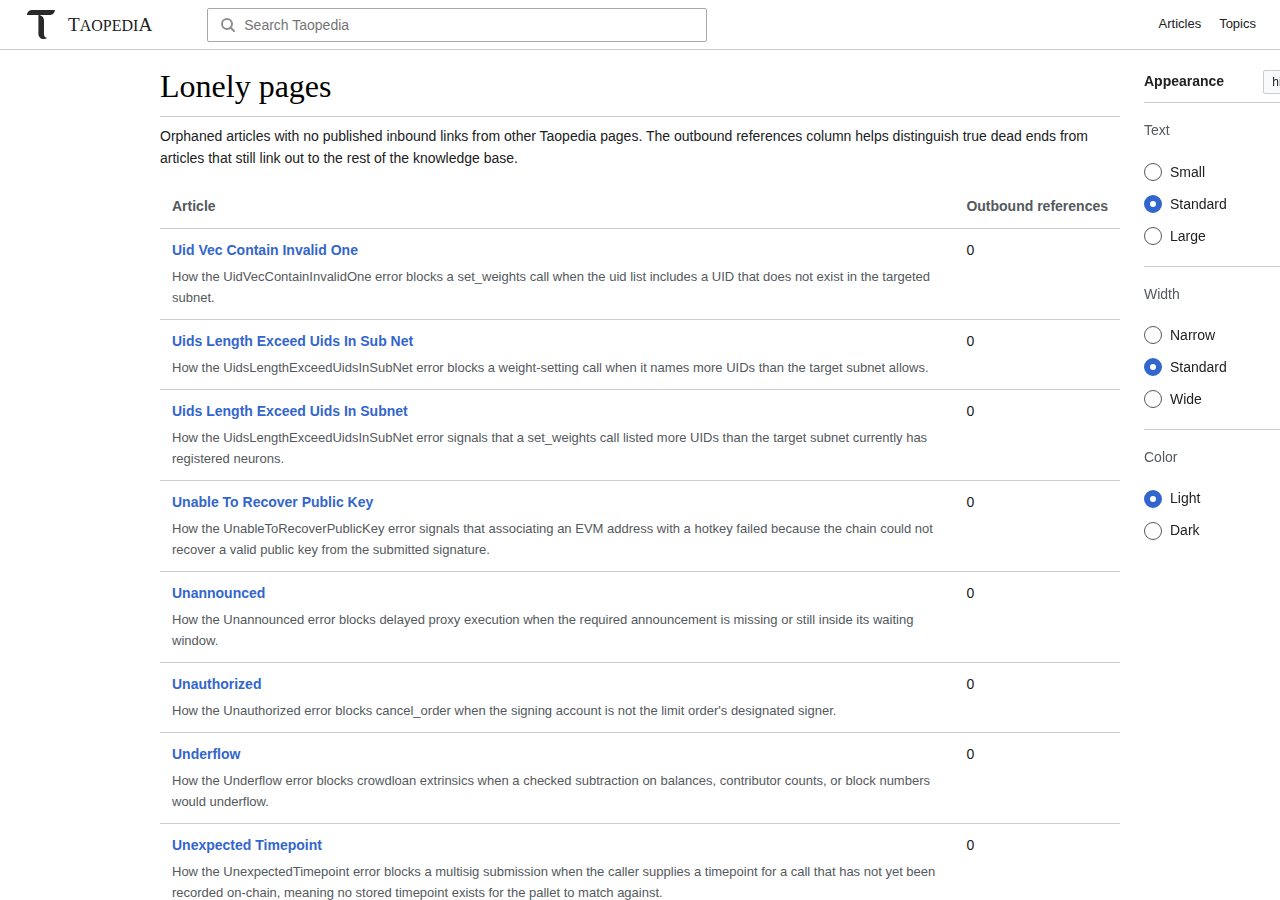Focus the Search Taopedia input field
This screenshot has width=1280, height=900.
[457, 25]
